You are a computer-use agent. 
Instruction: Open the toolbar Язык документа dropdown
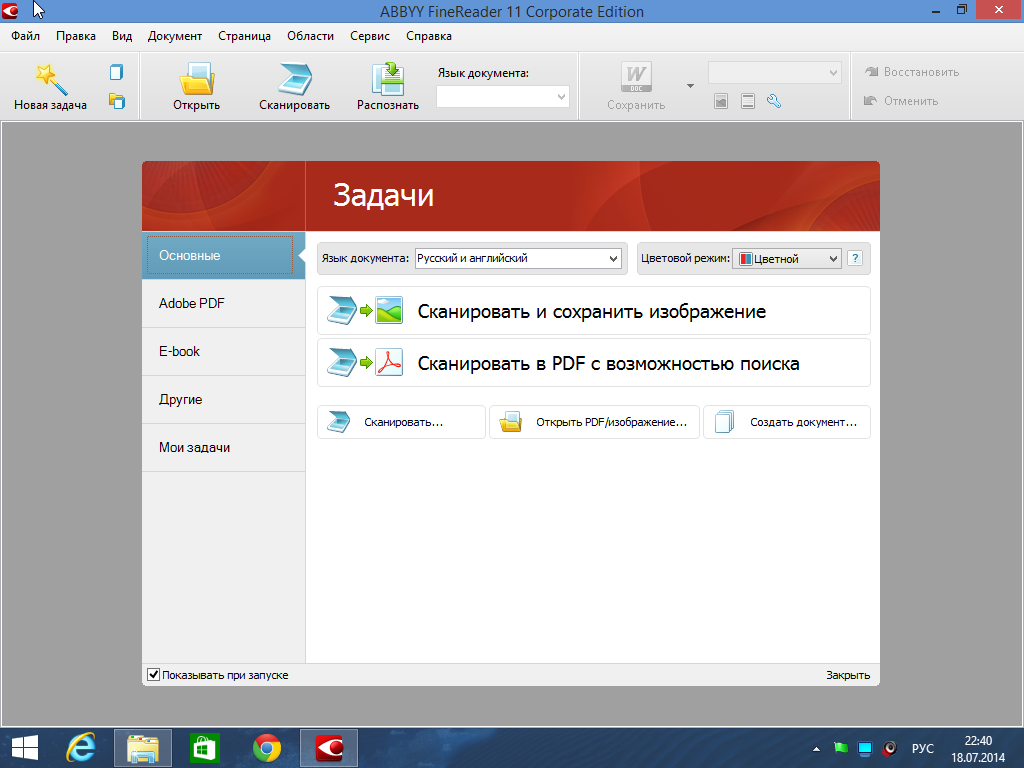(503, 97)
